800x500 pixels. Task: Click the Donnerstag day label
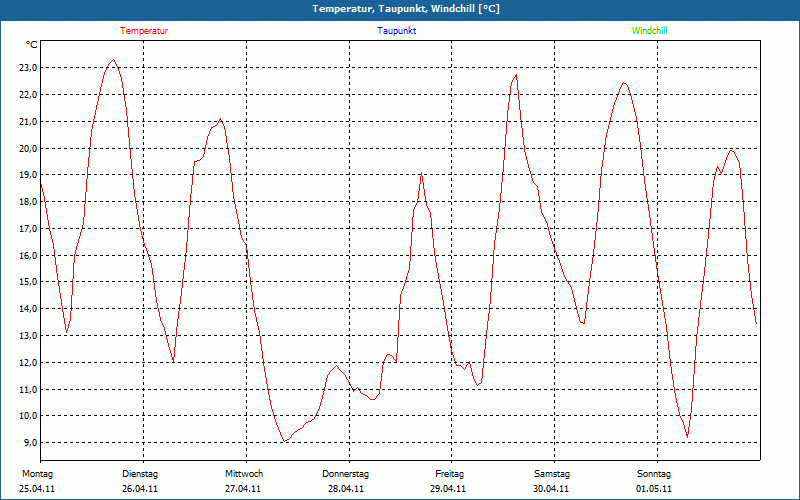[345, 474]
